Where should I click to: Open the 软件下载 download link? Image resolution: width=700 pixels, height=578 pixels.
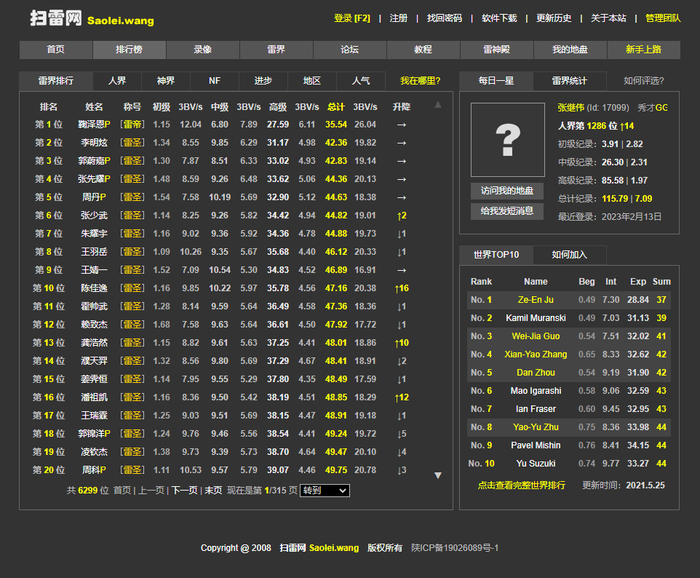click(499, 18)
